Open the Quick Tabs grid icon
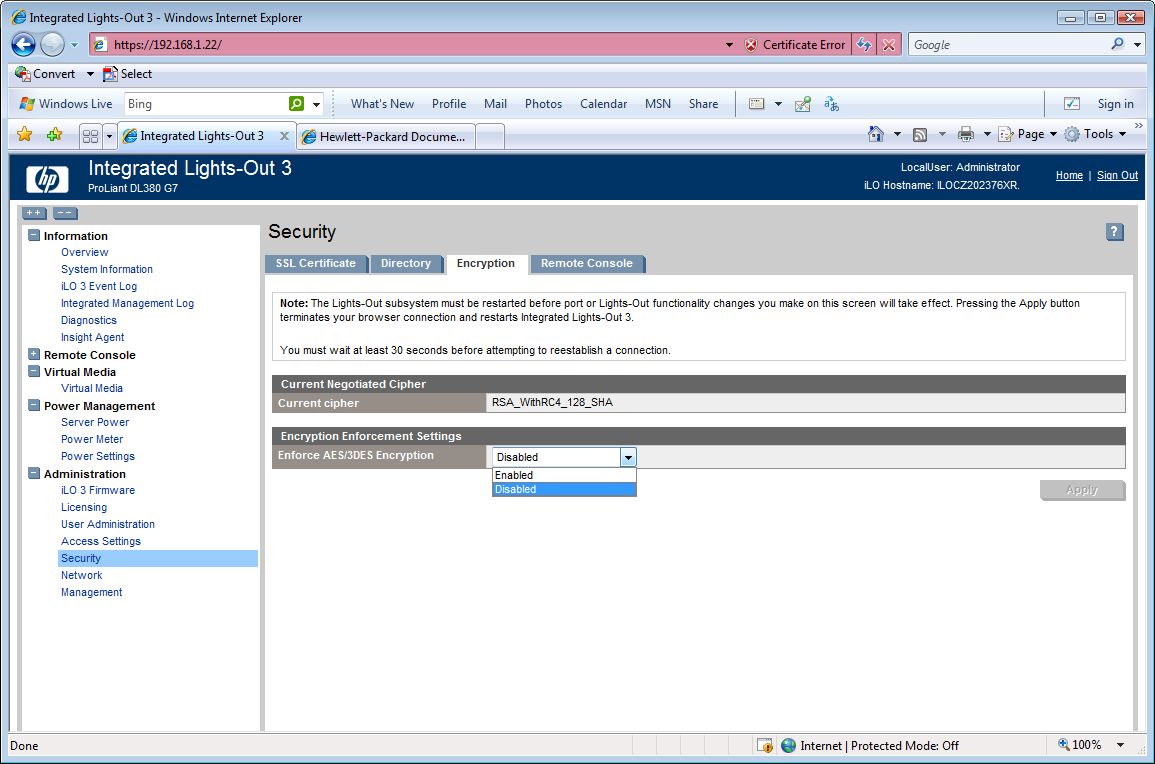1155x764 pixels. [91, 136]
